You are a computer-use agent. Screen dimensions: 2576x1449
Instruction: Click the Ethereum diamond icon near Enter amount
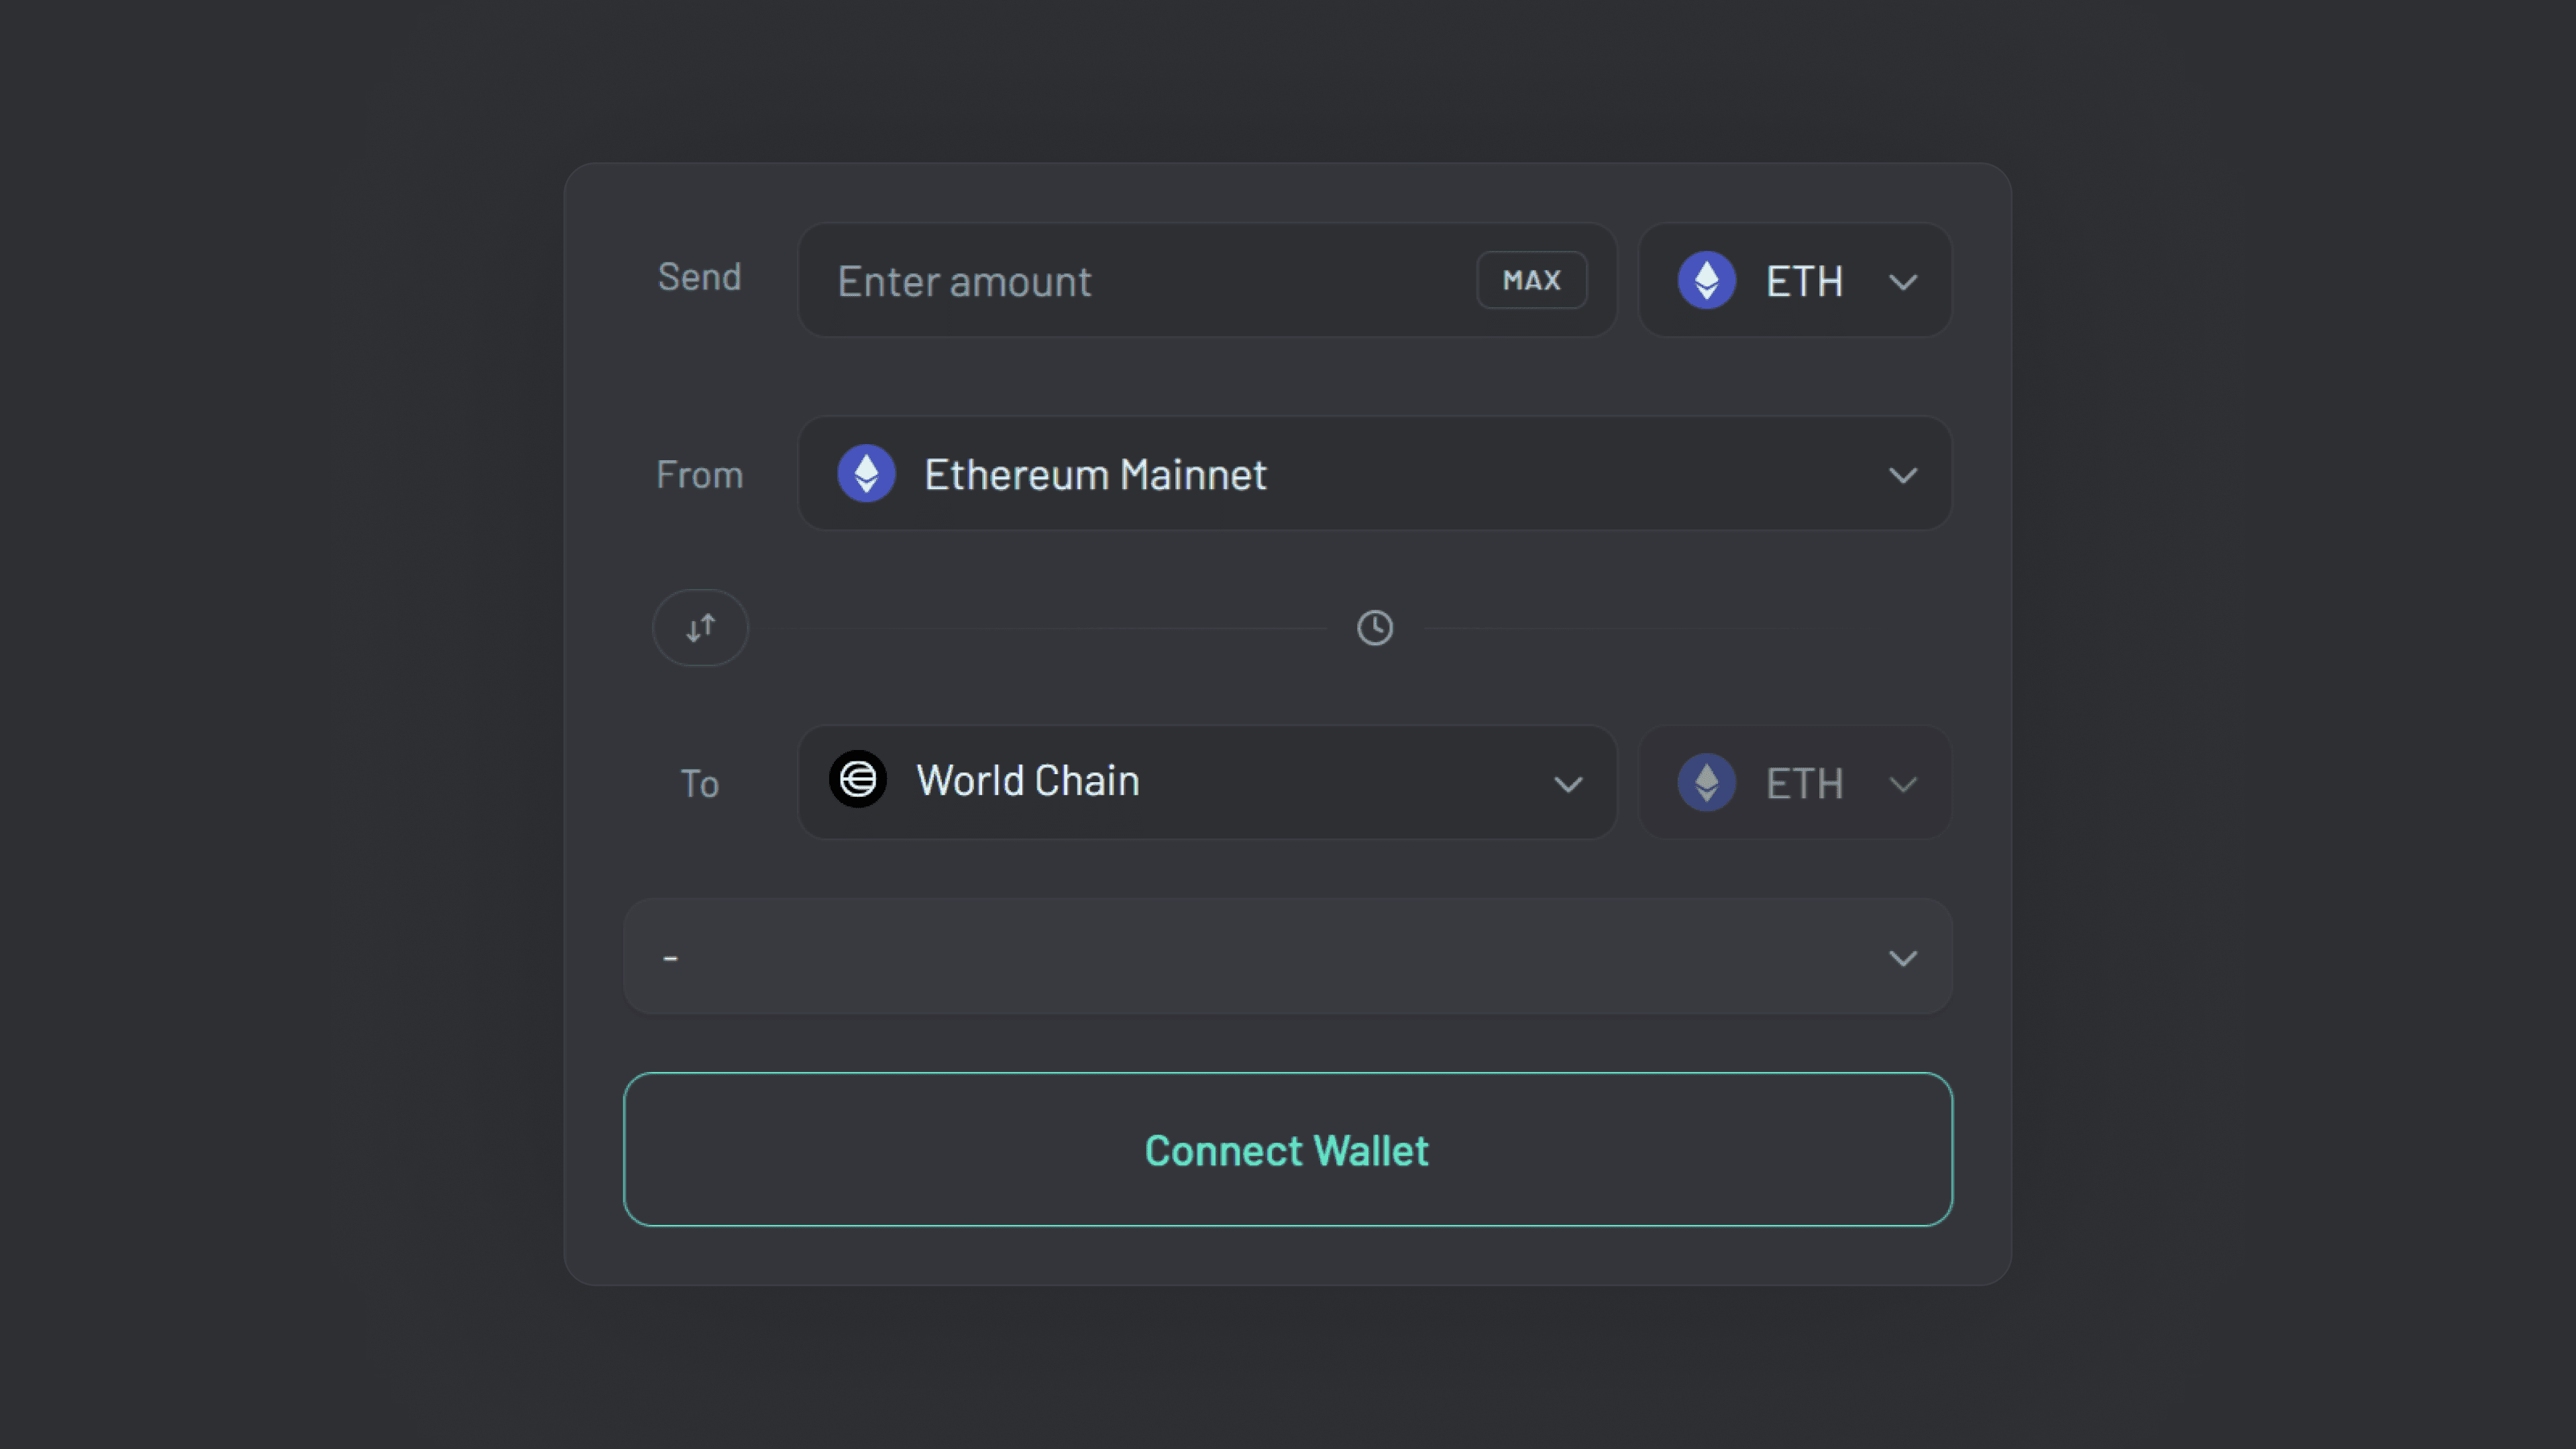click(x=1707, y=281)
